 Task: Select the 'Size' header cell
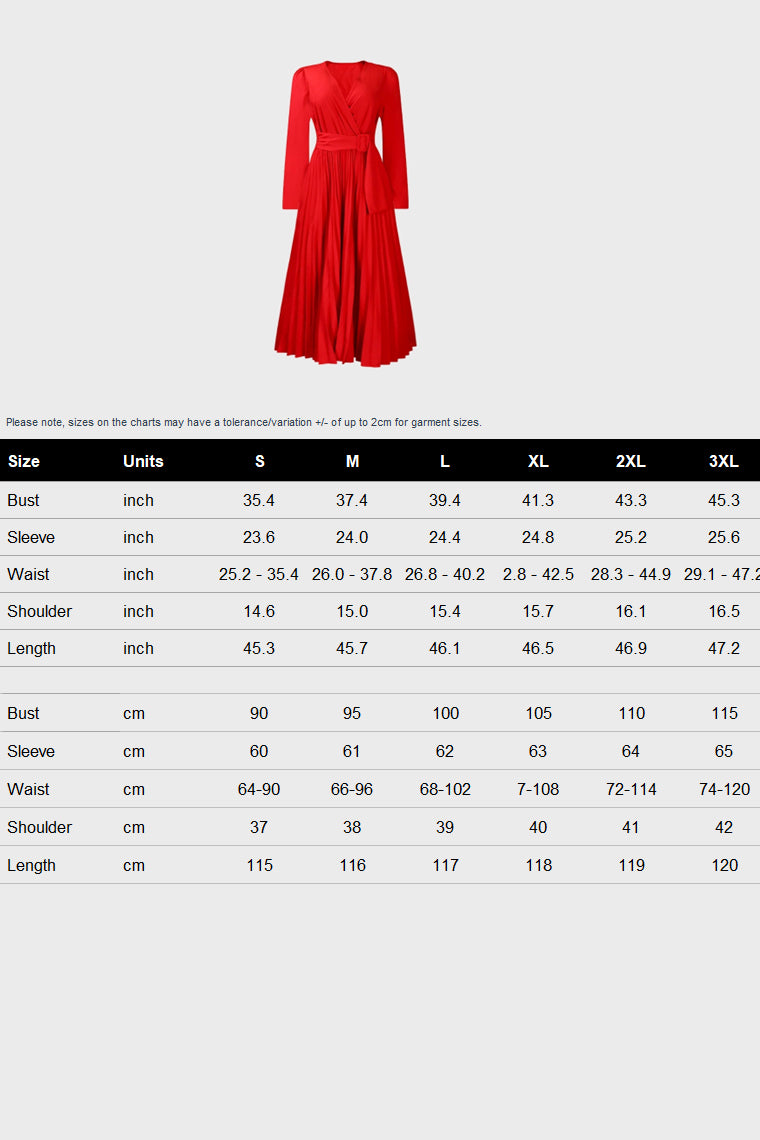[x=24, y=461]
